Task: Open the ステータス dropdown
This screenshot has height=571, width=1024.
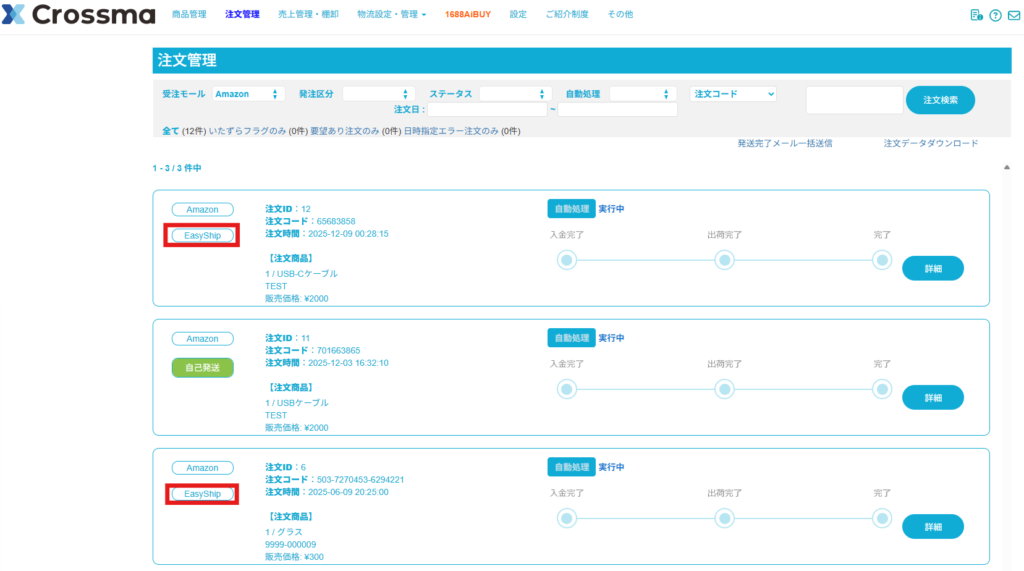Action: coord(514,94)
